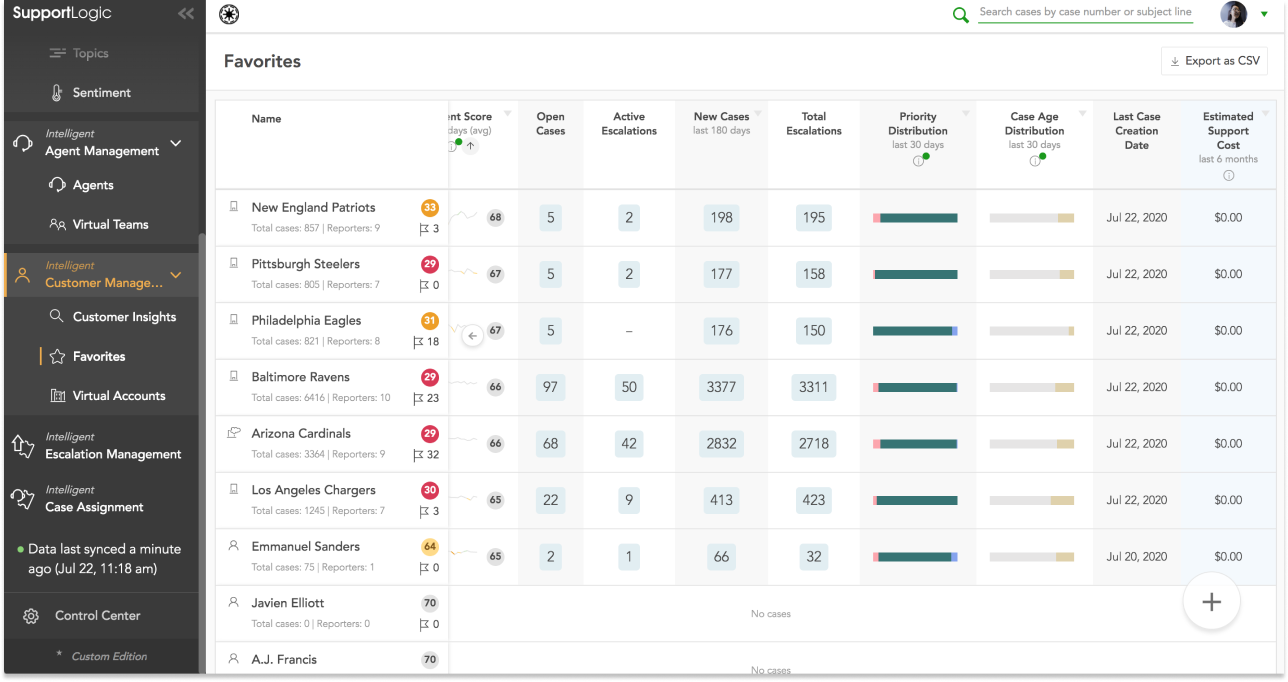
Task: Click the sort arrow under the Sentiment Score header
Action: tap(470, 146)
